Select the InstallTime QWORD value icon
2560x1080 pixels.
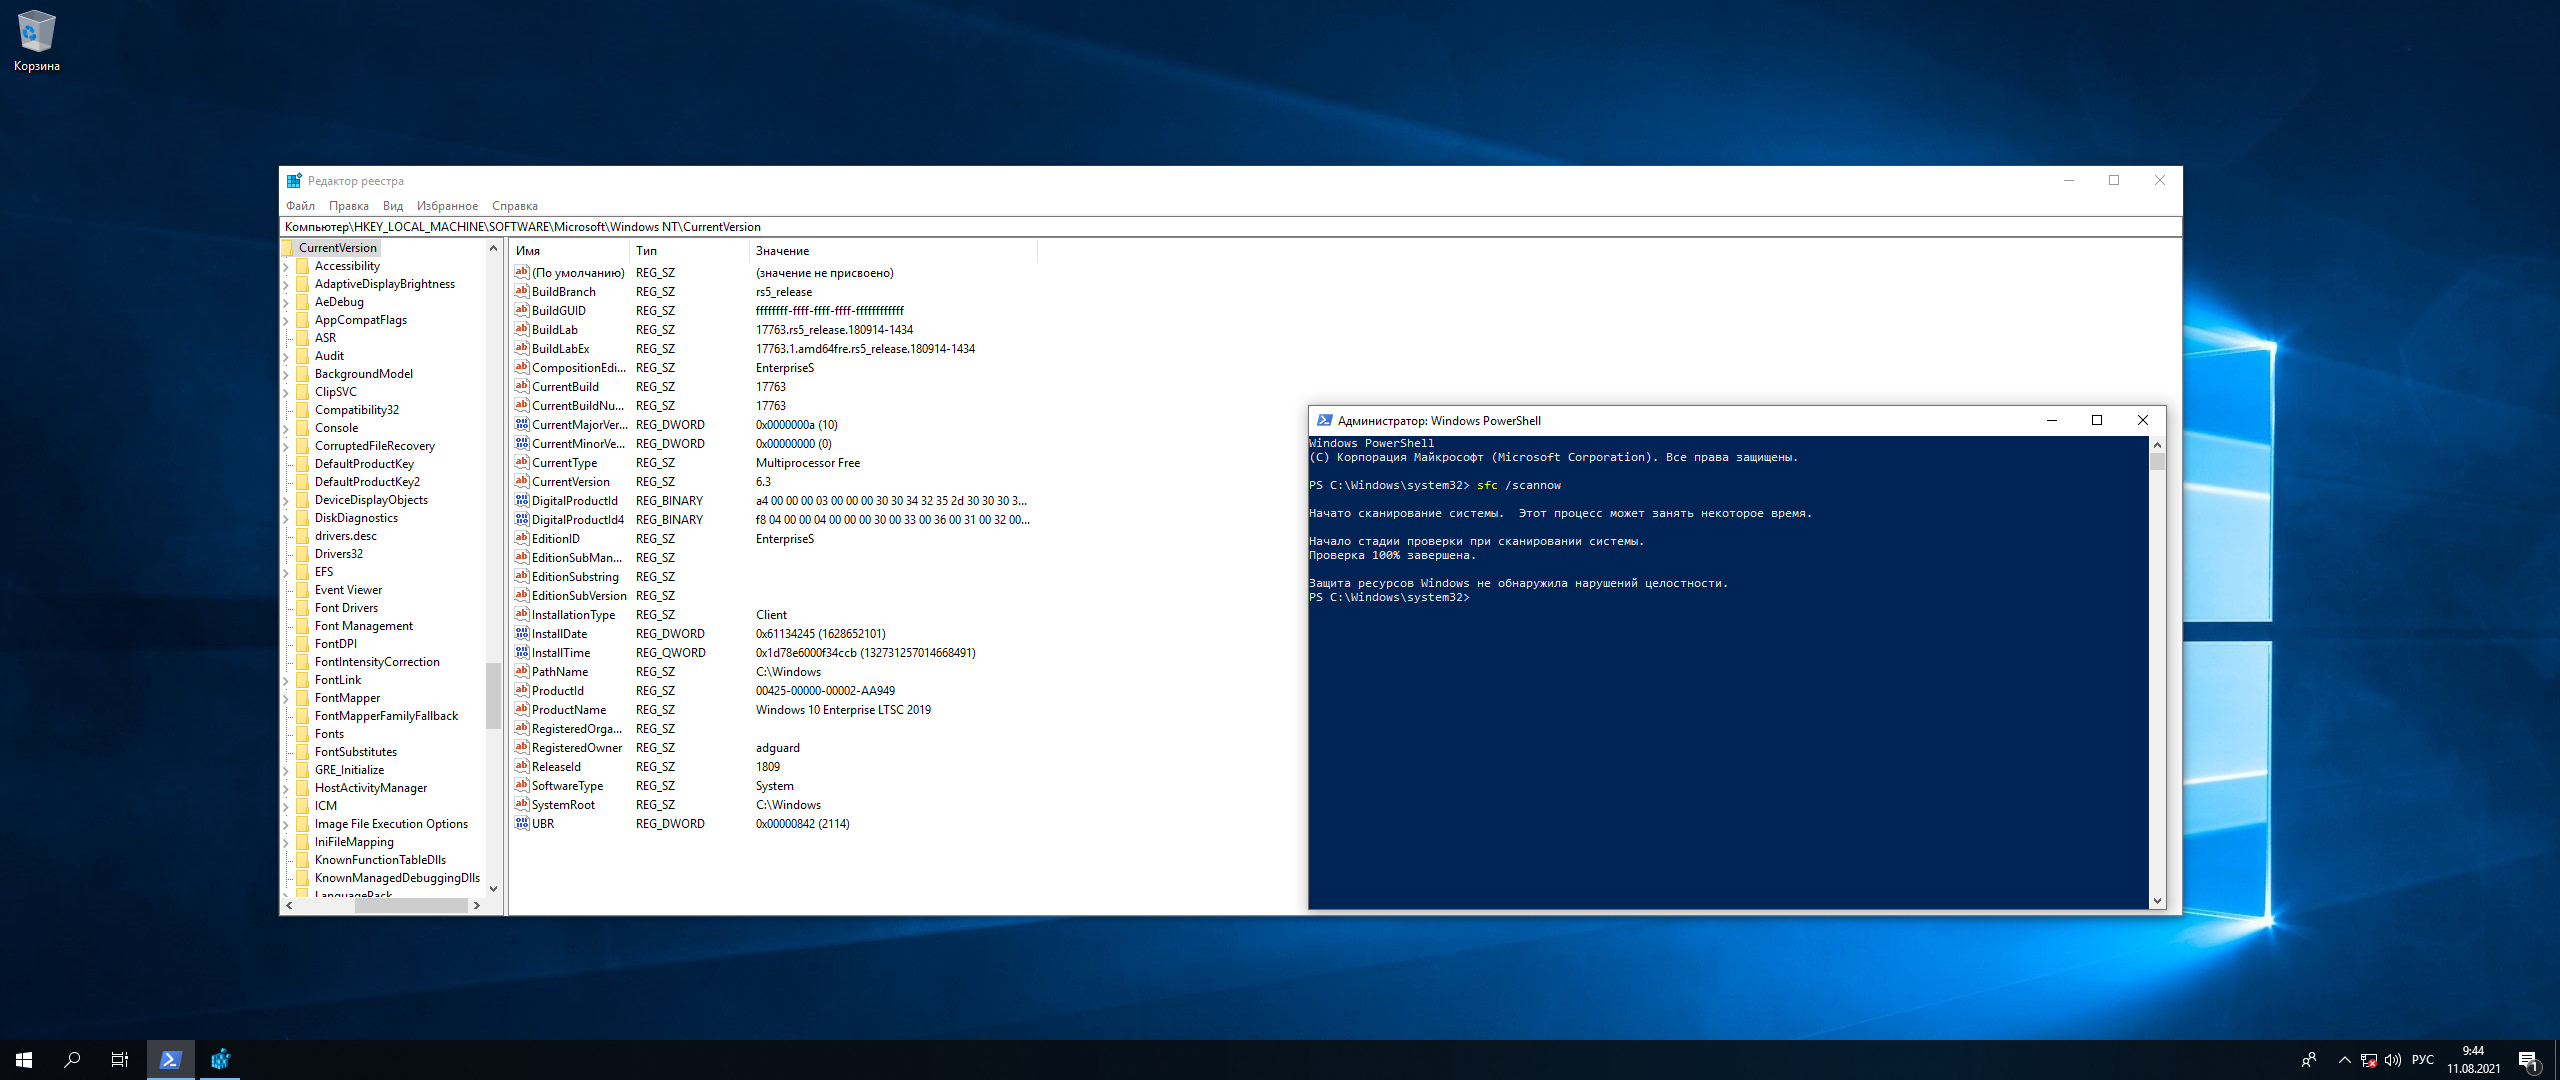[522, 652]
